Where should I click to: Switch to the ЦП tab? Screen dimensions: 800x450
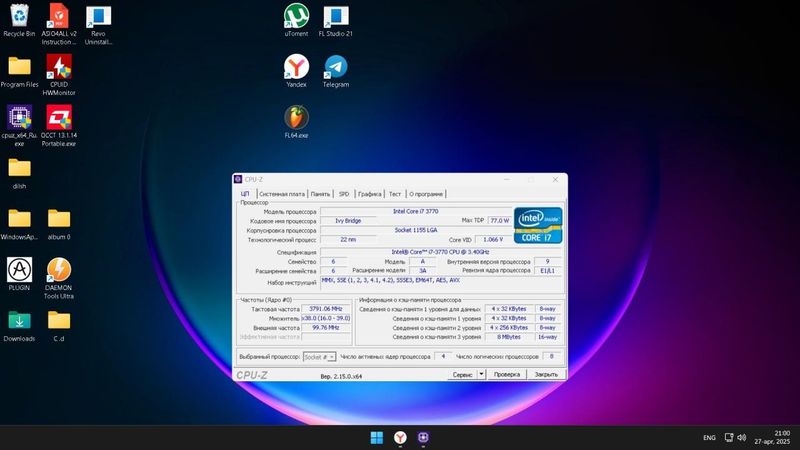pos(245,194)
